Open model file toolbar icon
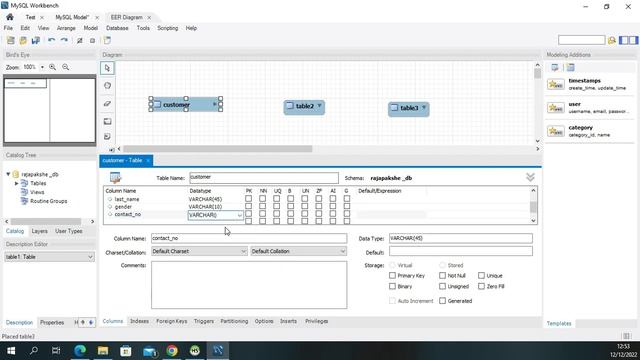640x360 pixels. pos(23,40)
